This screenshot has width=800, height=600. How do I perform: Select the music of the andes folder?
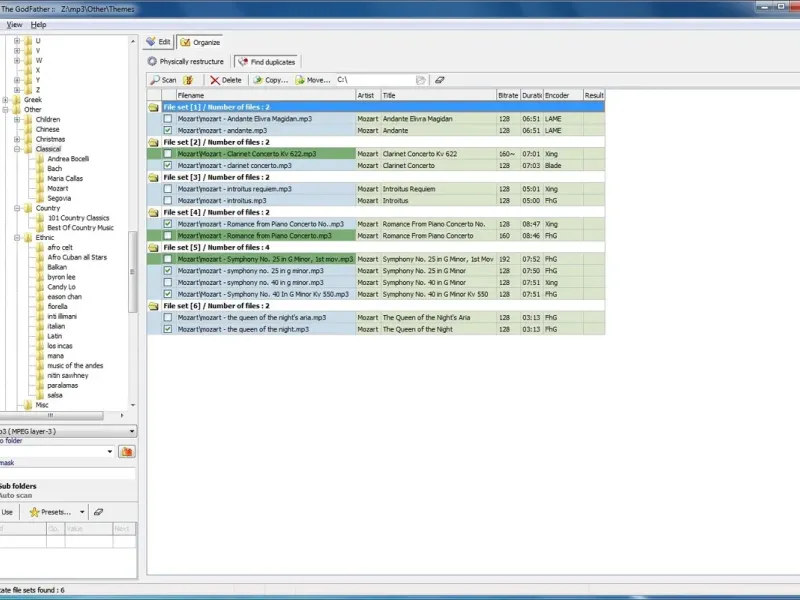point(75,365)
